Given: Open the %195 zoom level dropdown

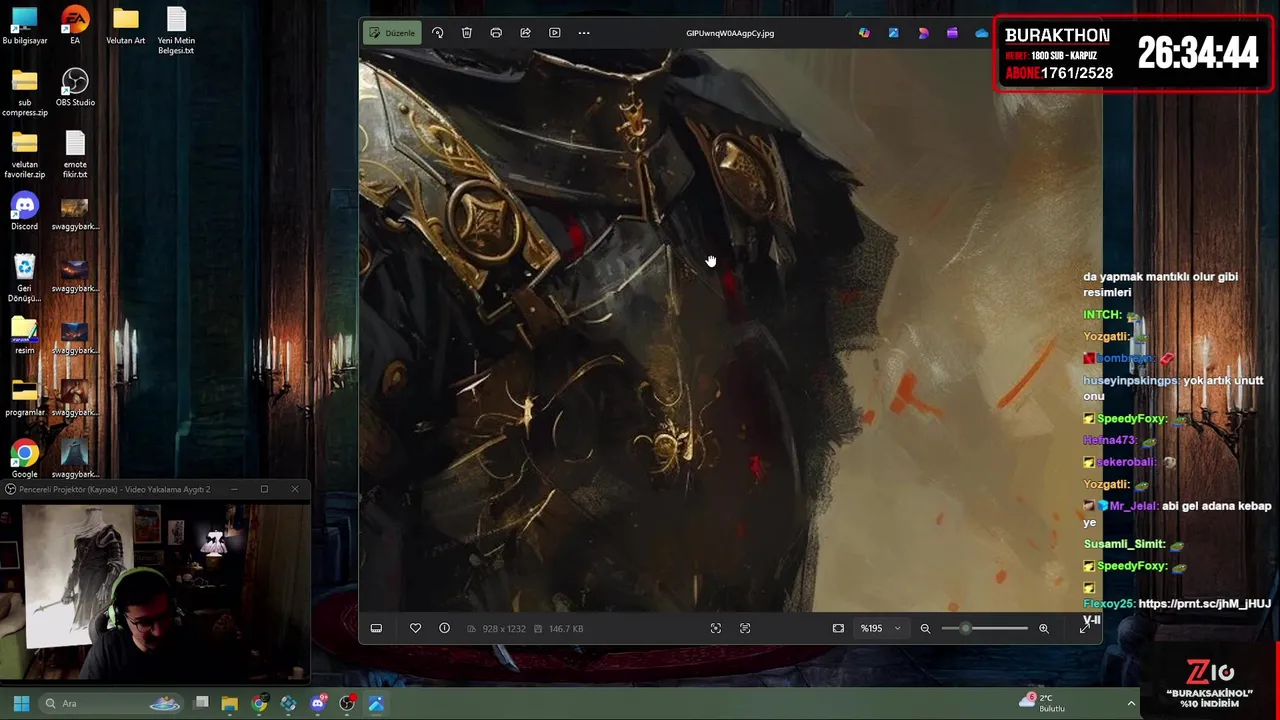Looking at the screenshot, I should click(880, 628).
